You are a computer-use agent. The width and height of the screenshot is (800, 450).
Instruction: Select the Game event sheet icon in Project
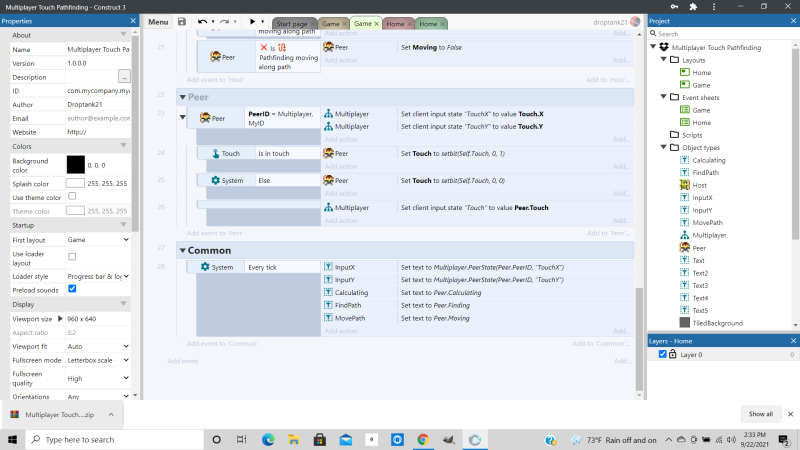click(685, 110)
